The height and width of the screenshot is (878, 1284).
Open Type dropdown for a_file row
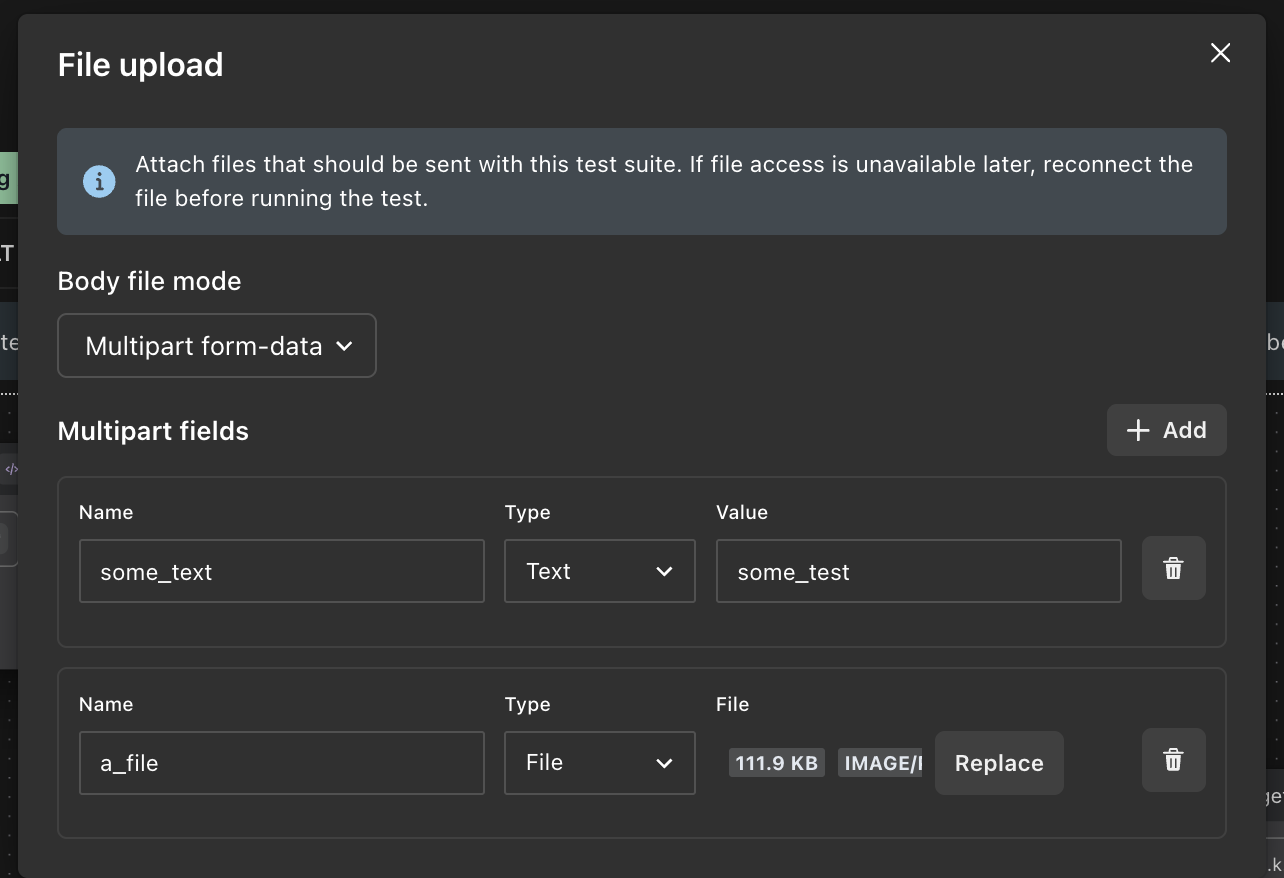pyautogui.click(x=599, y=763)
